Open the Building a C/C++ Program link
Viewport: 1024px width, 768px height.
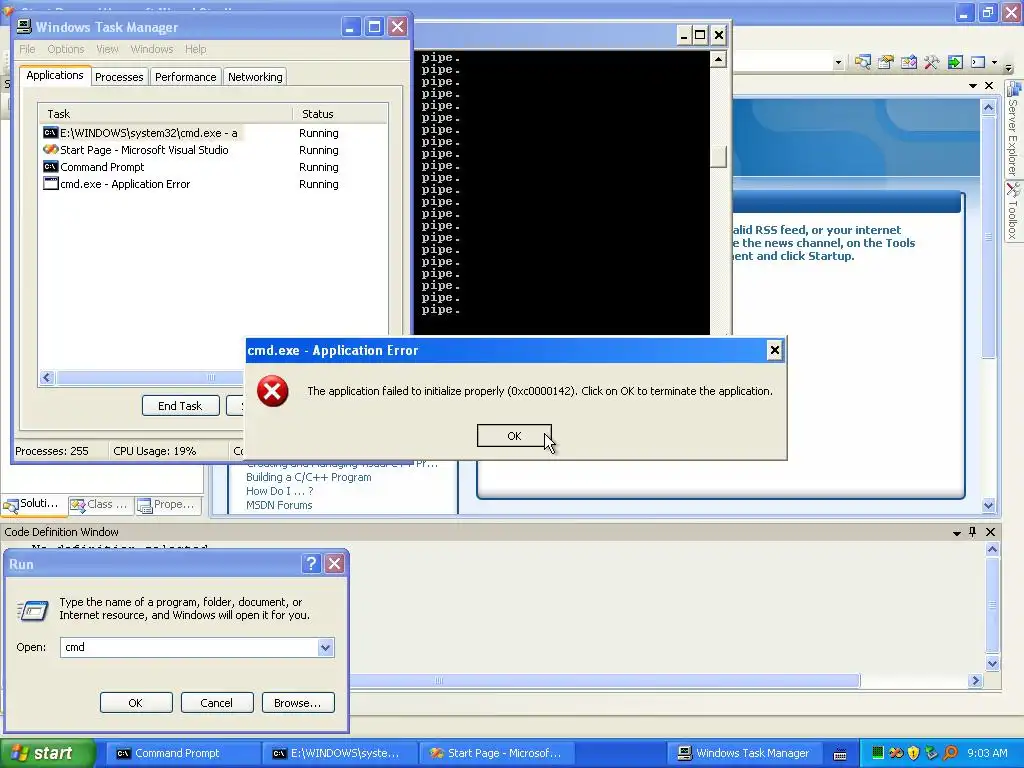[x=309, y=477]
